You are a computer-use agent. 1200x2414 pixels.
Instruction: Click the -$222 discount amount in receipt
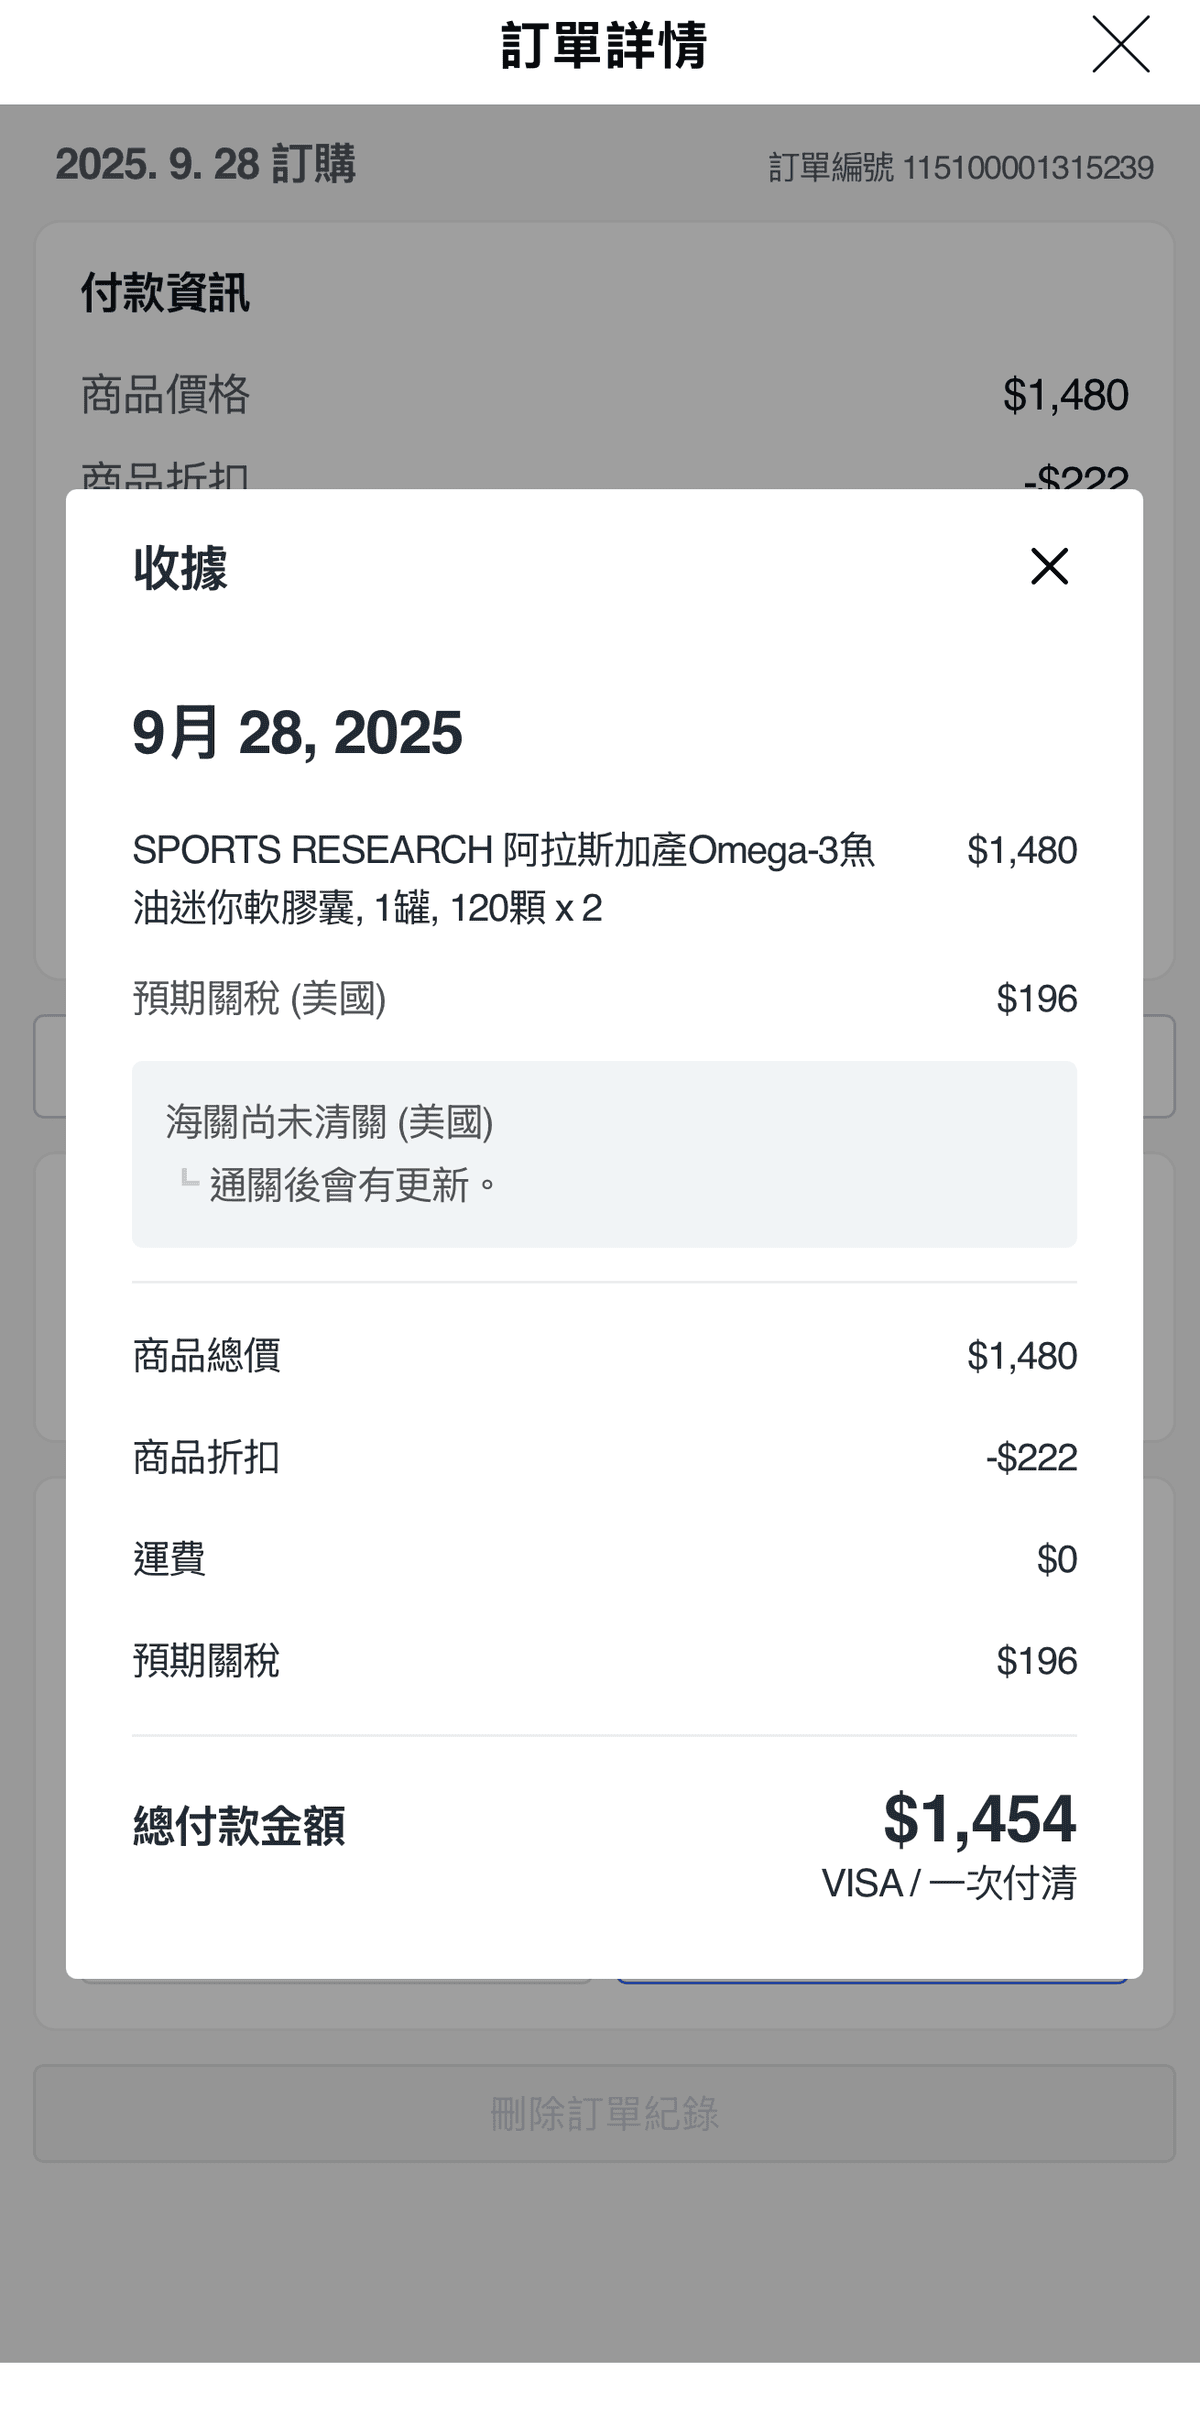click(1031, 1457)
